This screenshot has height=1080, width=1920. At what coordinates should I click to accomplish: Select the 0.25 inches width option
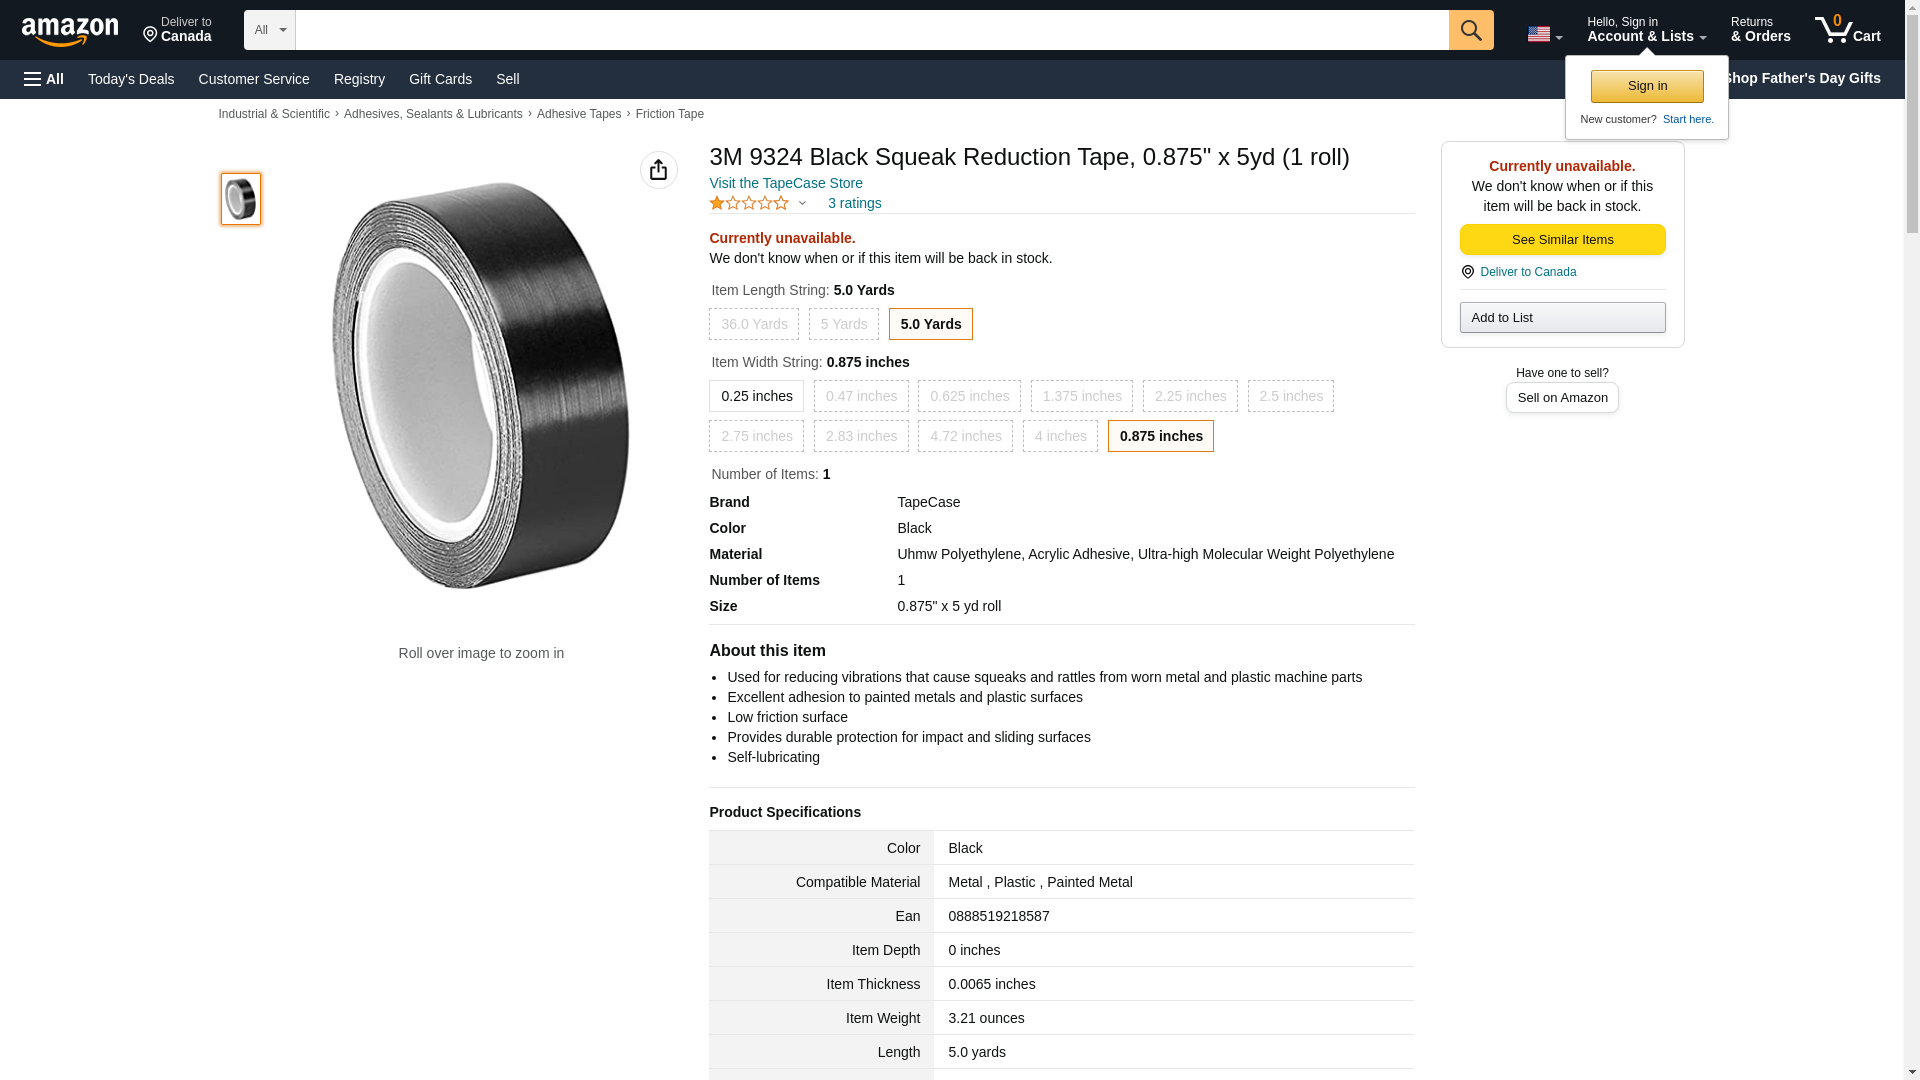[756, 396]
